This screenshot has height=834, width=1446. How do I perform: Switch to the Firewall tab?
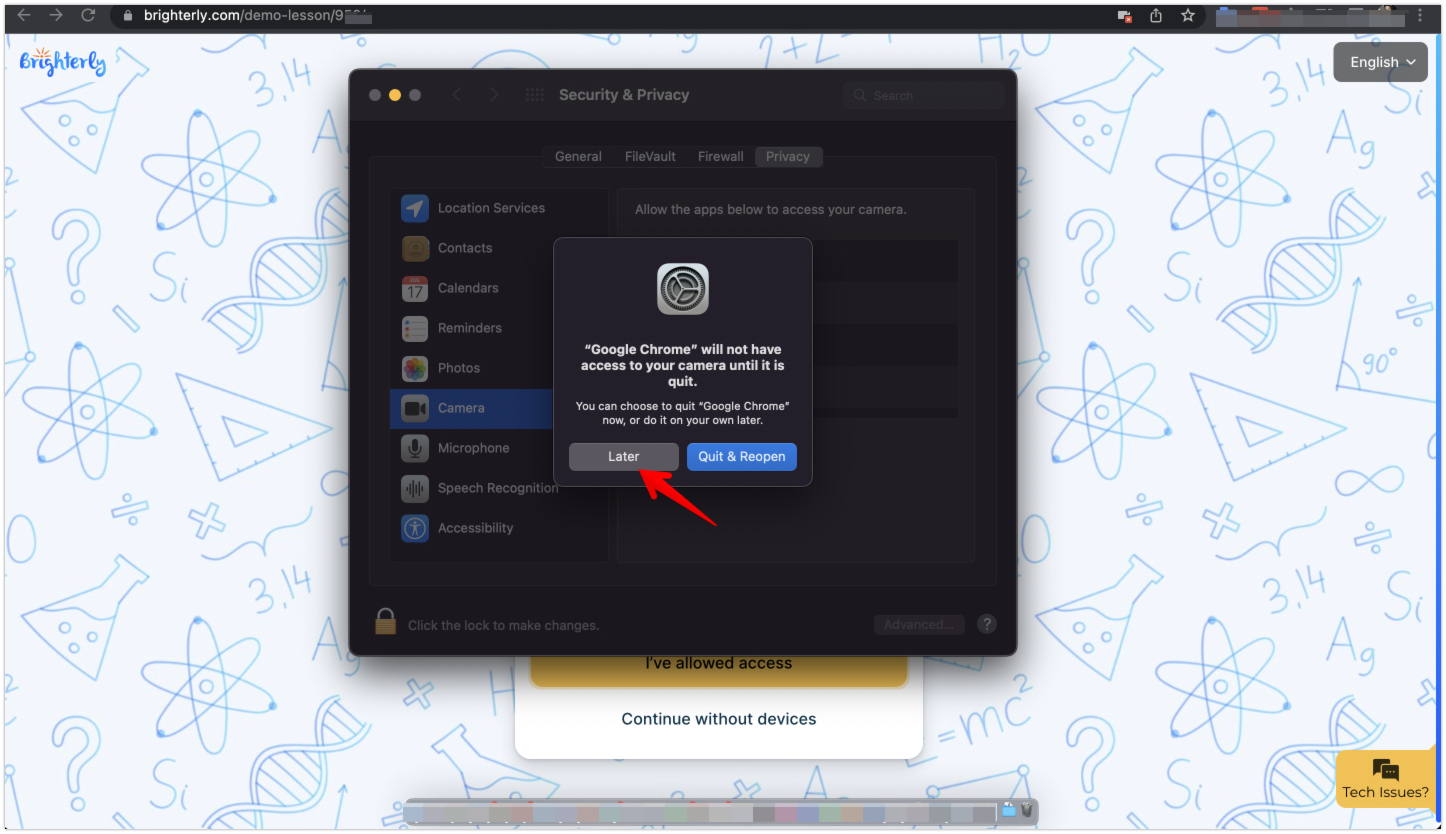point(721,156)
